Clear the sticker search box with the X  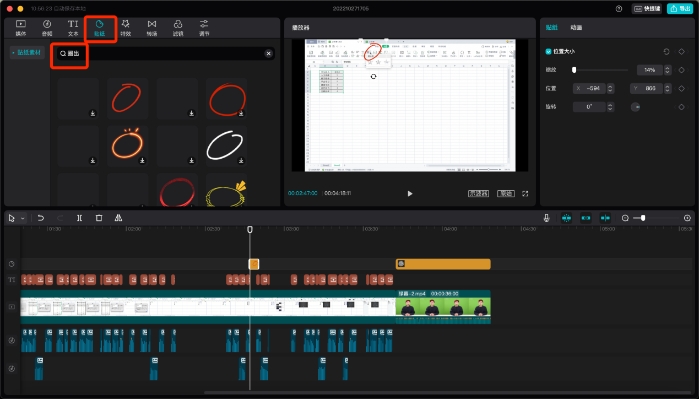pyautogui.click(x=268, y=53)
